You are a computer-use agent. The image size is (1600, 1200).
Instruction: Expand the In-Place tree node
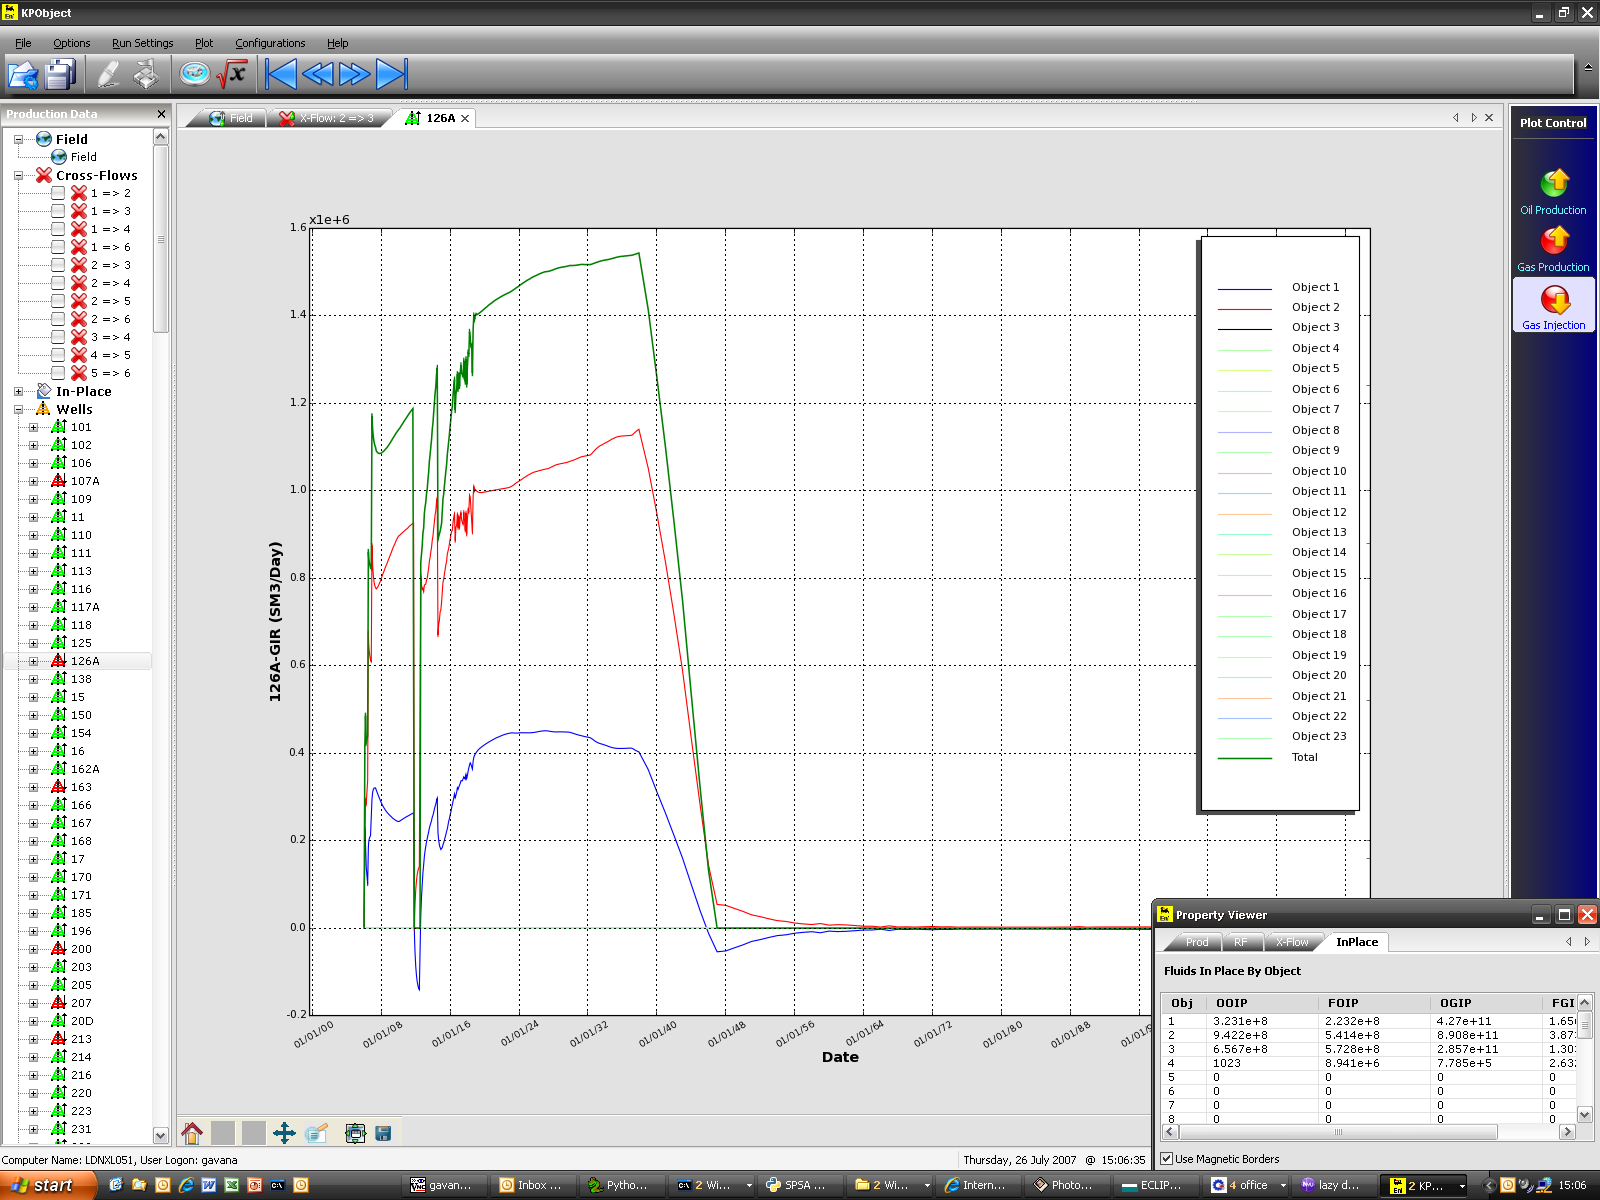(18, 392)
